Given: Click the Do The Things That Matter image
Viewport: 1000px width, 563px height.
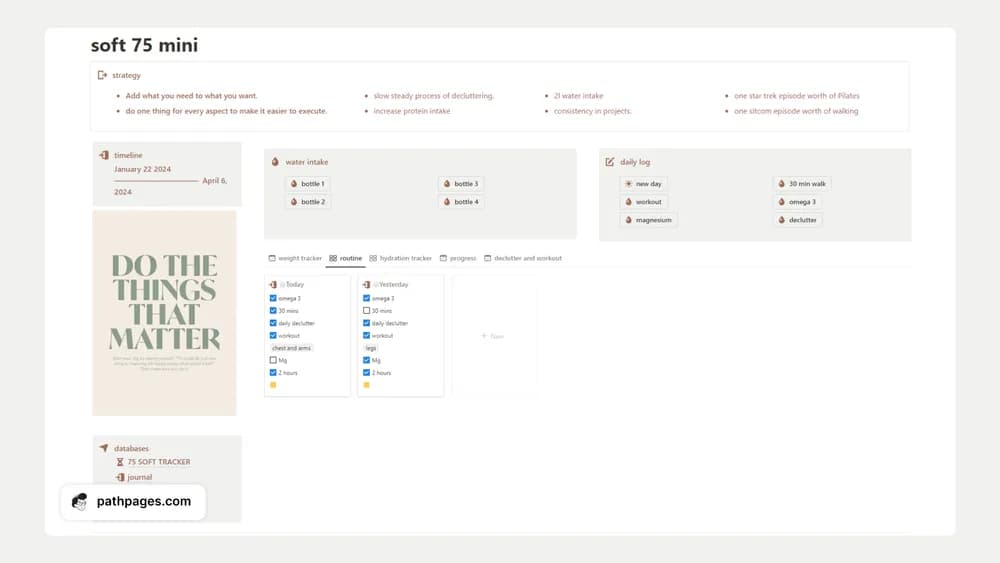Looking at the screenshot, I should pos(165,313).
